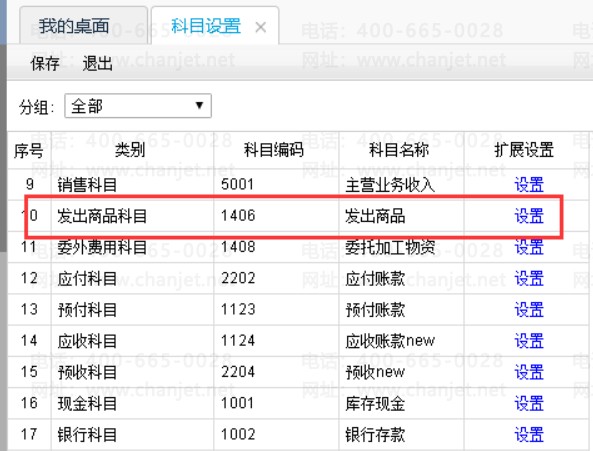Close the 科目设置 tab
This screenshot has width=593, height=451.
tap(261, 27)
